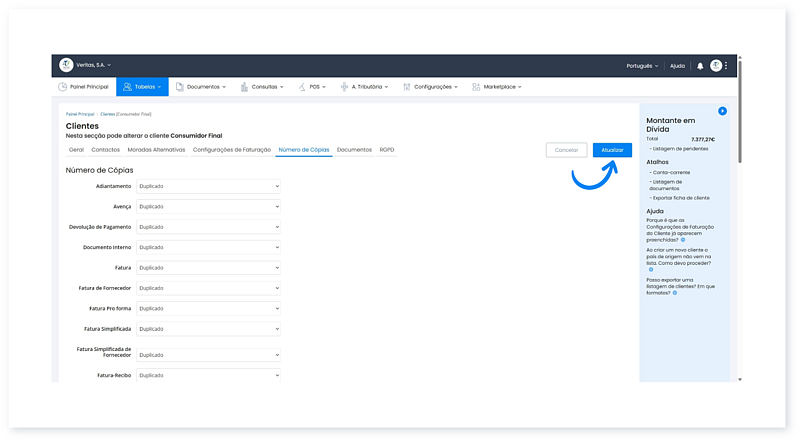Open the user avatar menu in top bar
The height and width of the screenshot is (442, 800).
716,66
